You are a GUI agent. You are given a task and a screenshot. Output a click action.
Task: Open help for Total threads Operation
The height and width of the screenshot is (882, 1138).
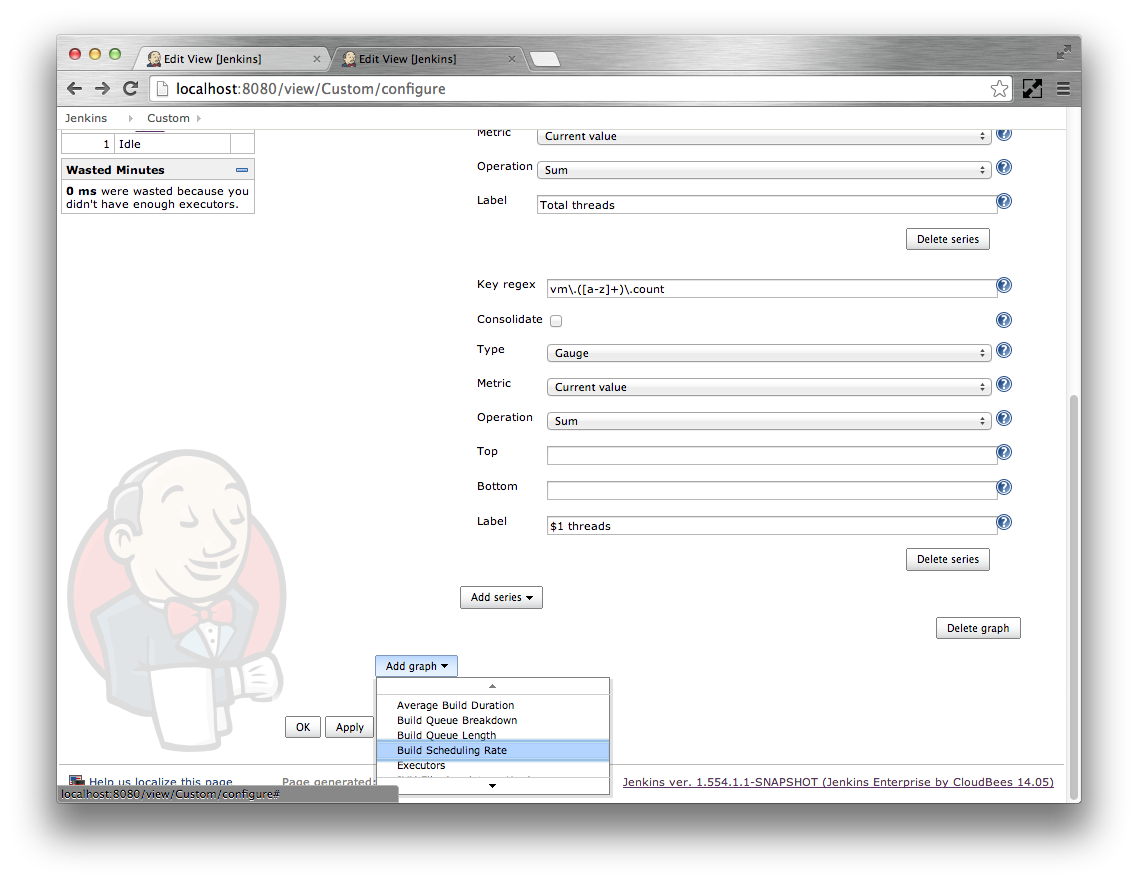[1004, 168]
